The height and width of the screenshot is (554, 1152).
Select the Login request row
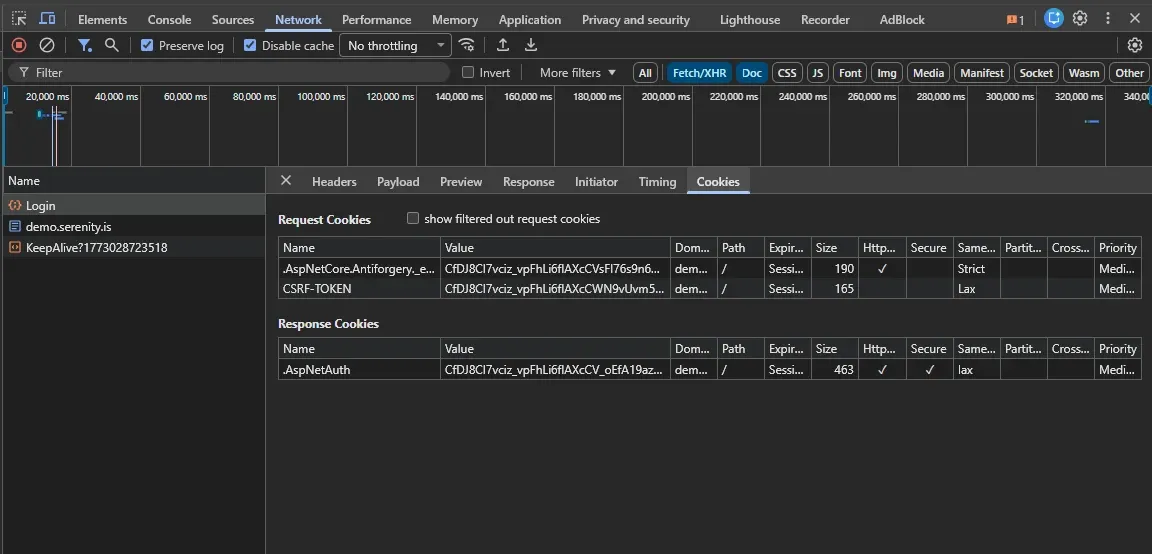133,206
